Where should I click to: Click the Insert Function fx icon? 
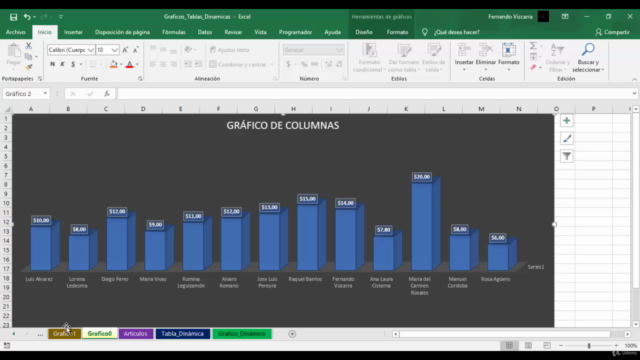click(107, 94)
